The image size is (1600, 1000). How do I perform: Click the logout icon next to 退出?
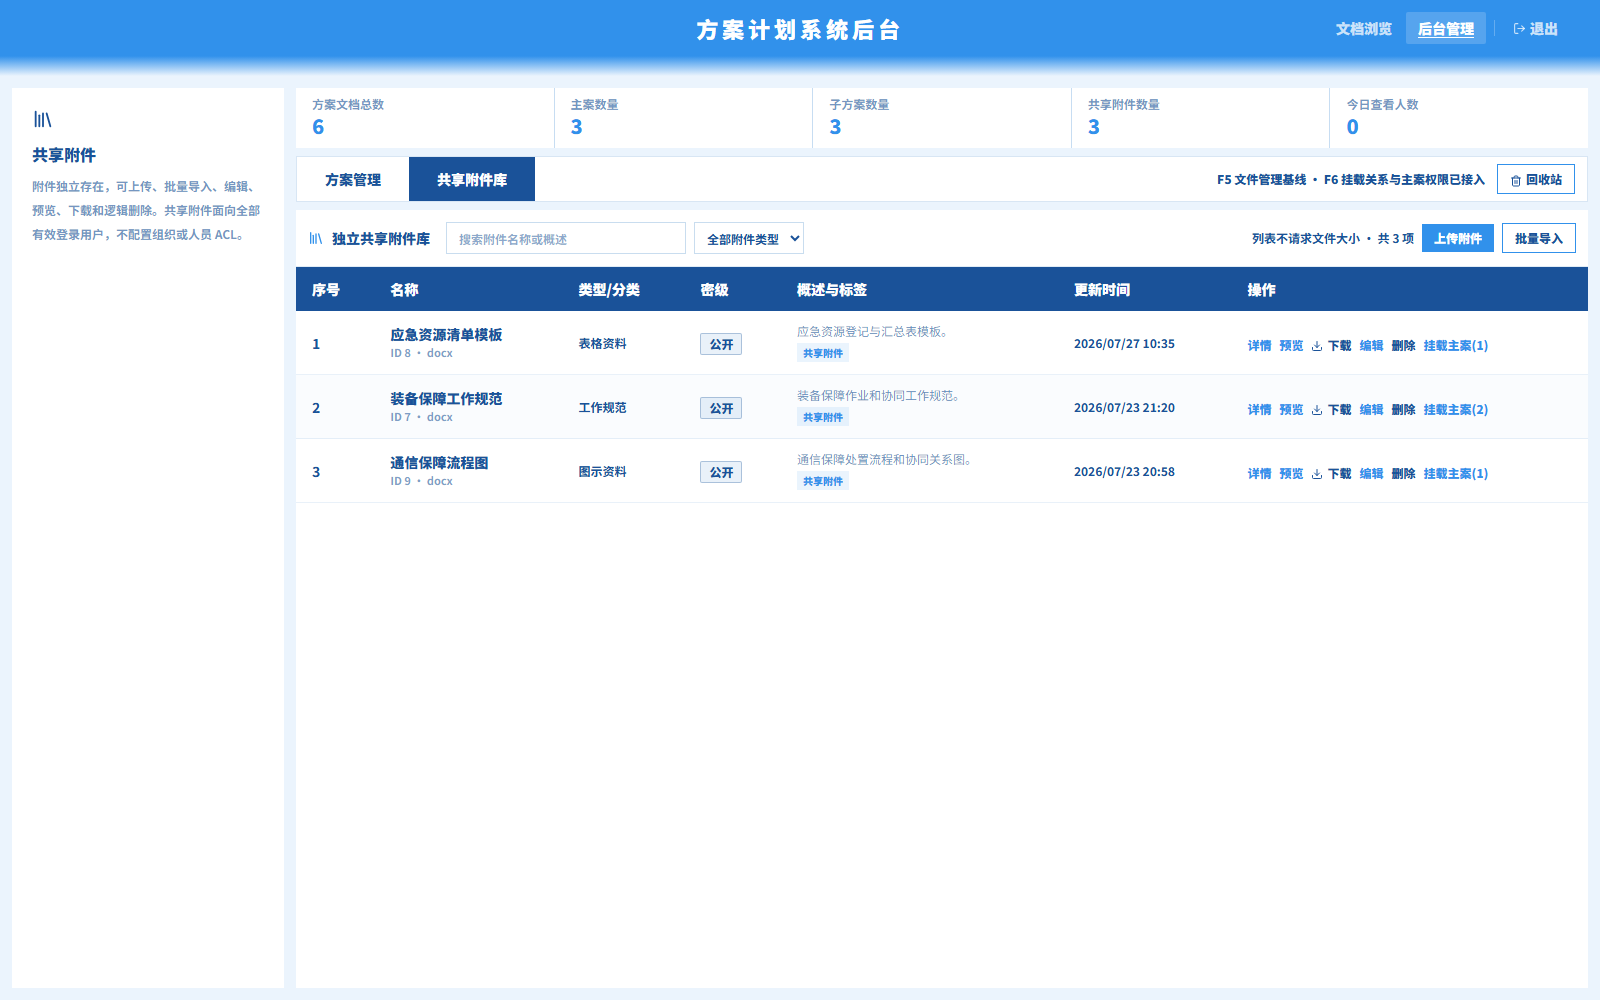pos(1519,29)
